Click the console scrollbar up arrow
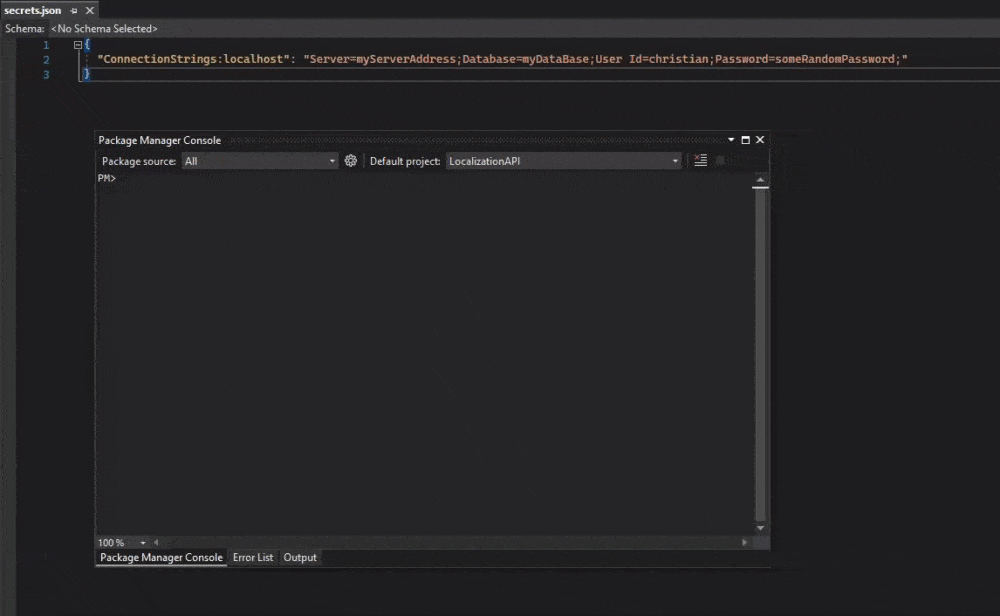The image size is (1000, 616). [760, 180]
